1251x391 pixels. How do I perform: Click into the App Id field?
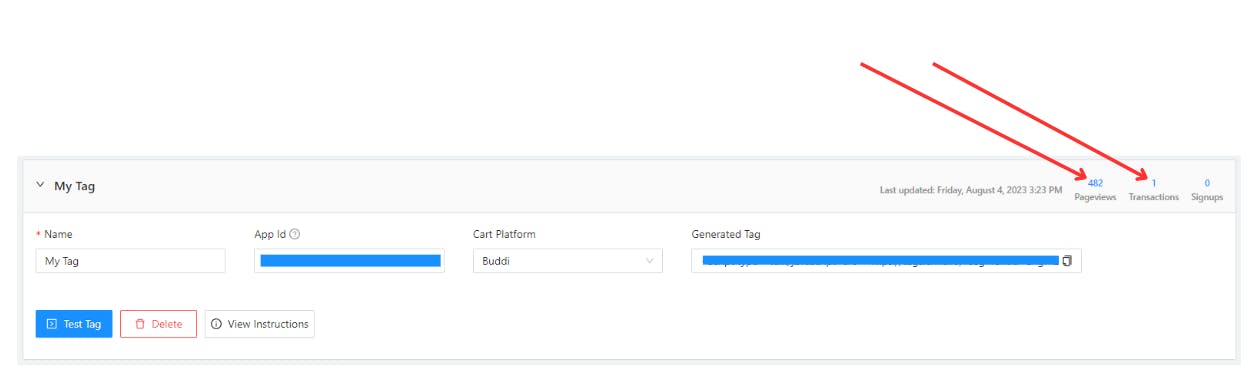[349, 261]
